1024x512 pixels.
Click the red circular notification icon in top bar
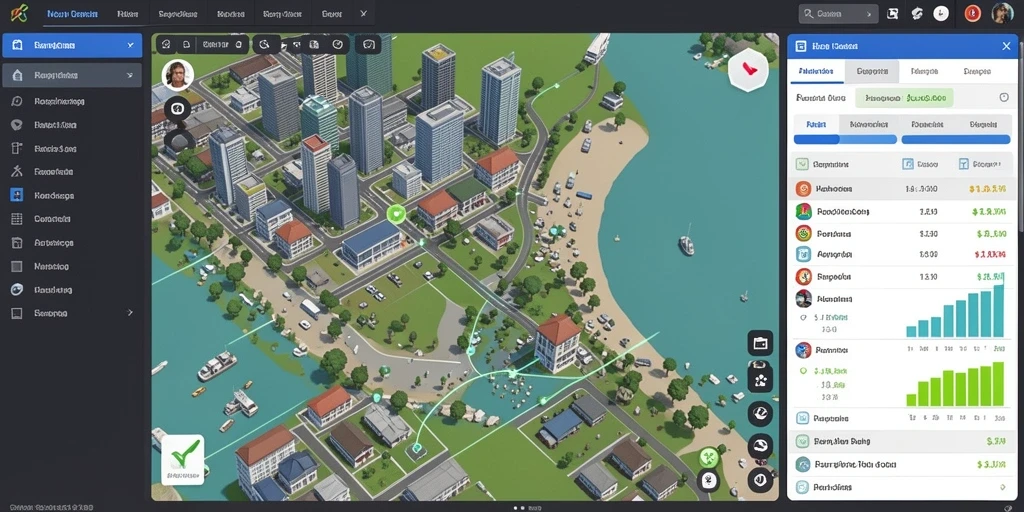(x=972, y=13)
